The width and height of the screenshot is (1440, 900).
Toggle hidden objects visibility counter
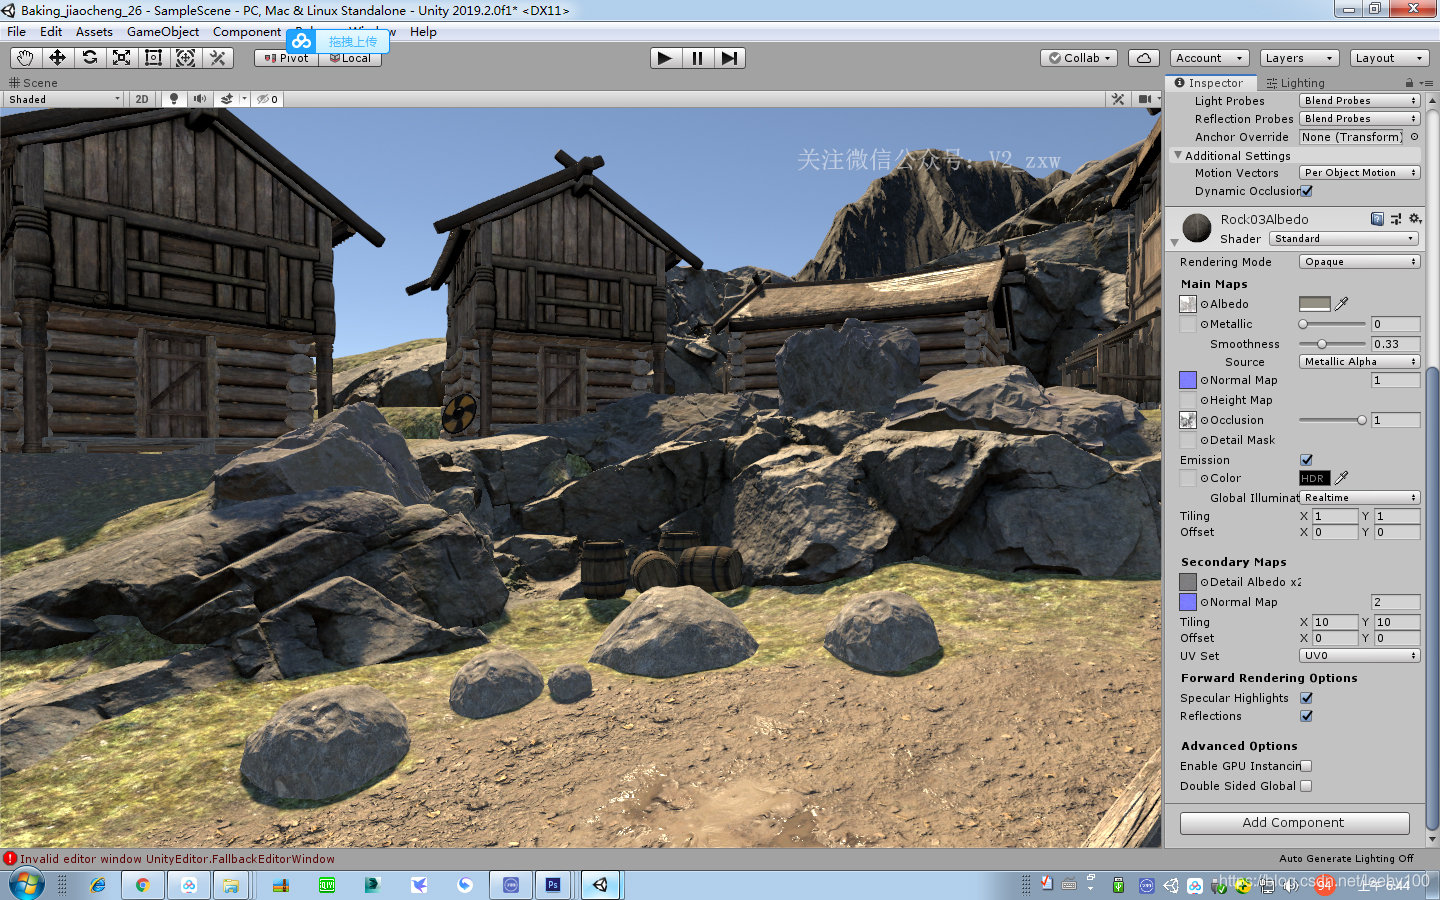(x=267, y=99)
